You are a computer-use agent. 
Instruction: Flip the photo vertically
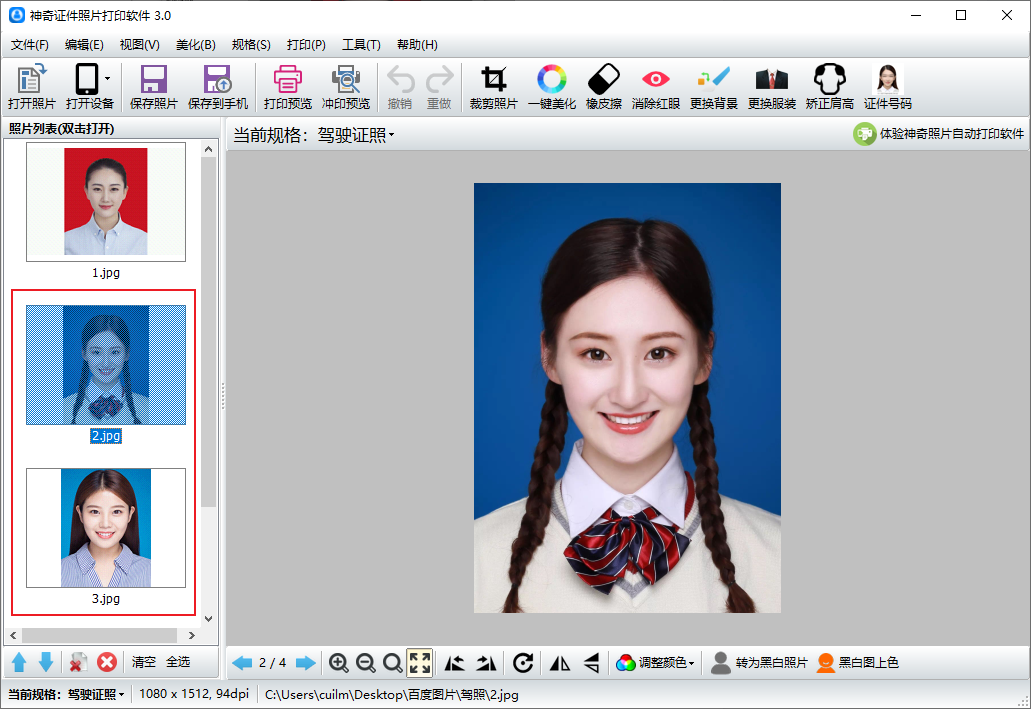click(x=592, y=663)
